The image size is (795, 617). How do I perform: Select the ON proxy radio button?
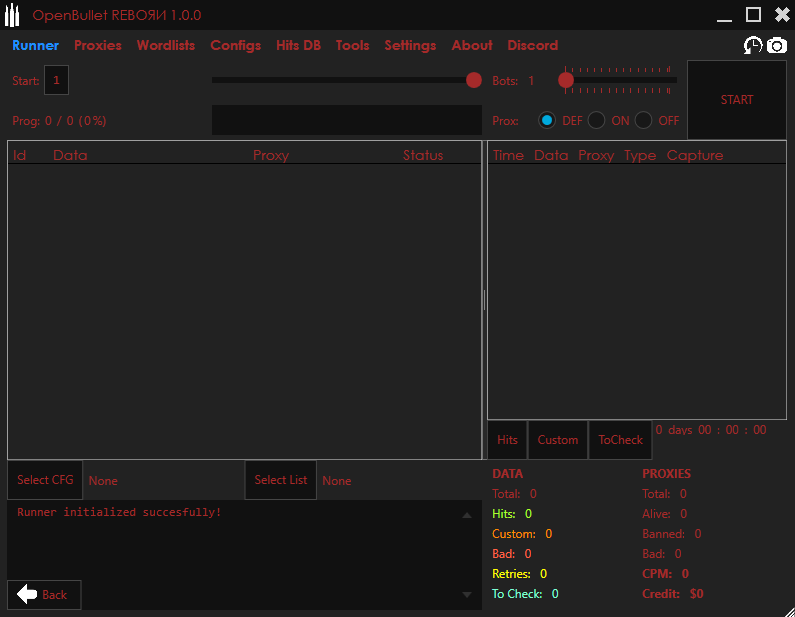point(596,121)
